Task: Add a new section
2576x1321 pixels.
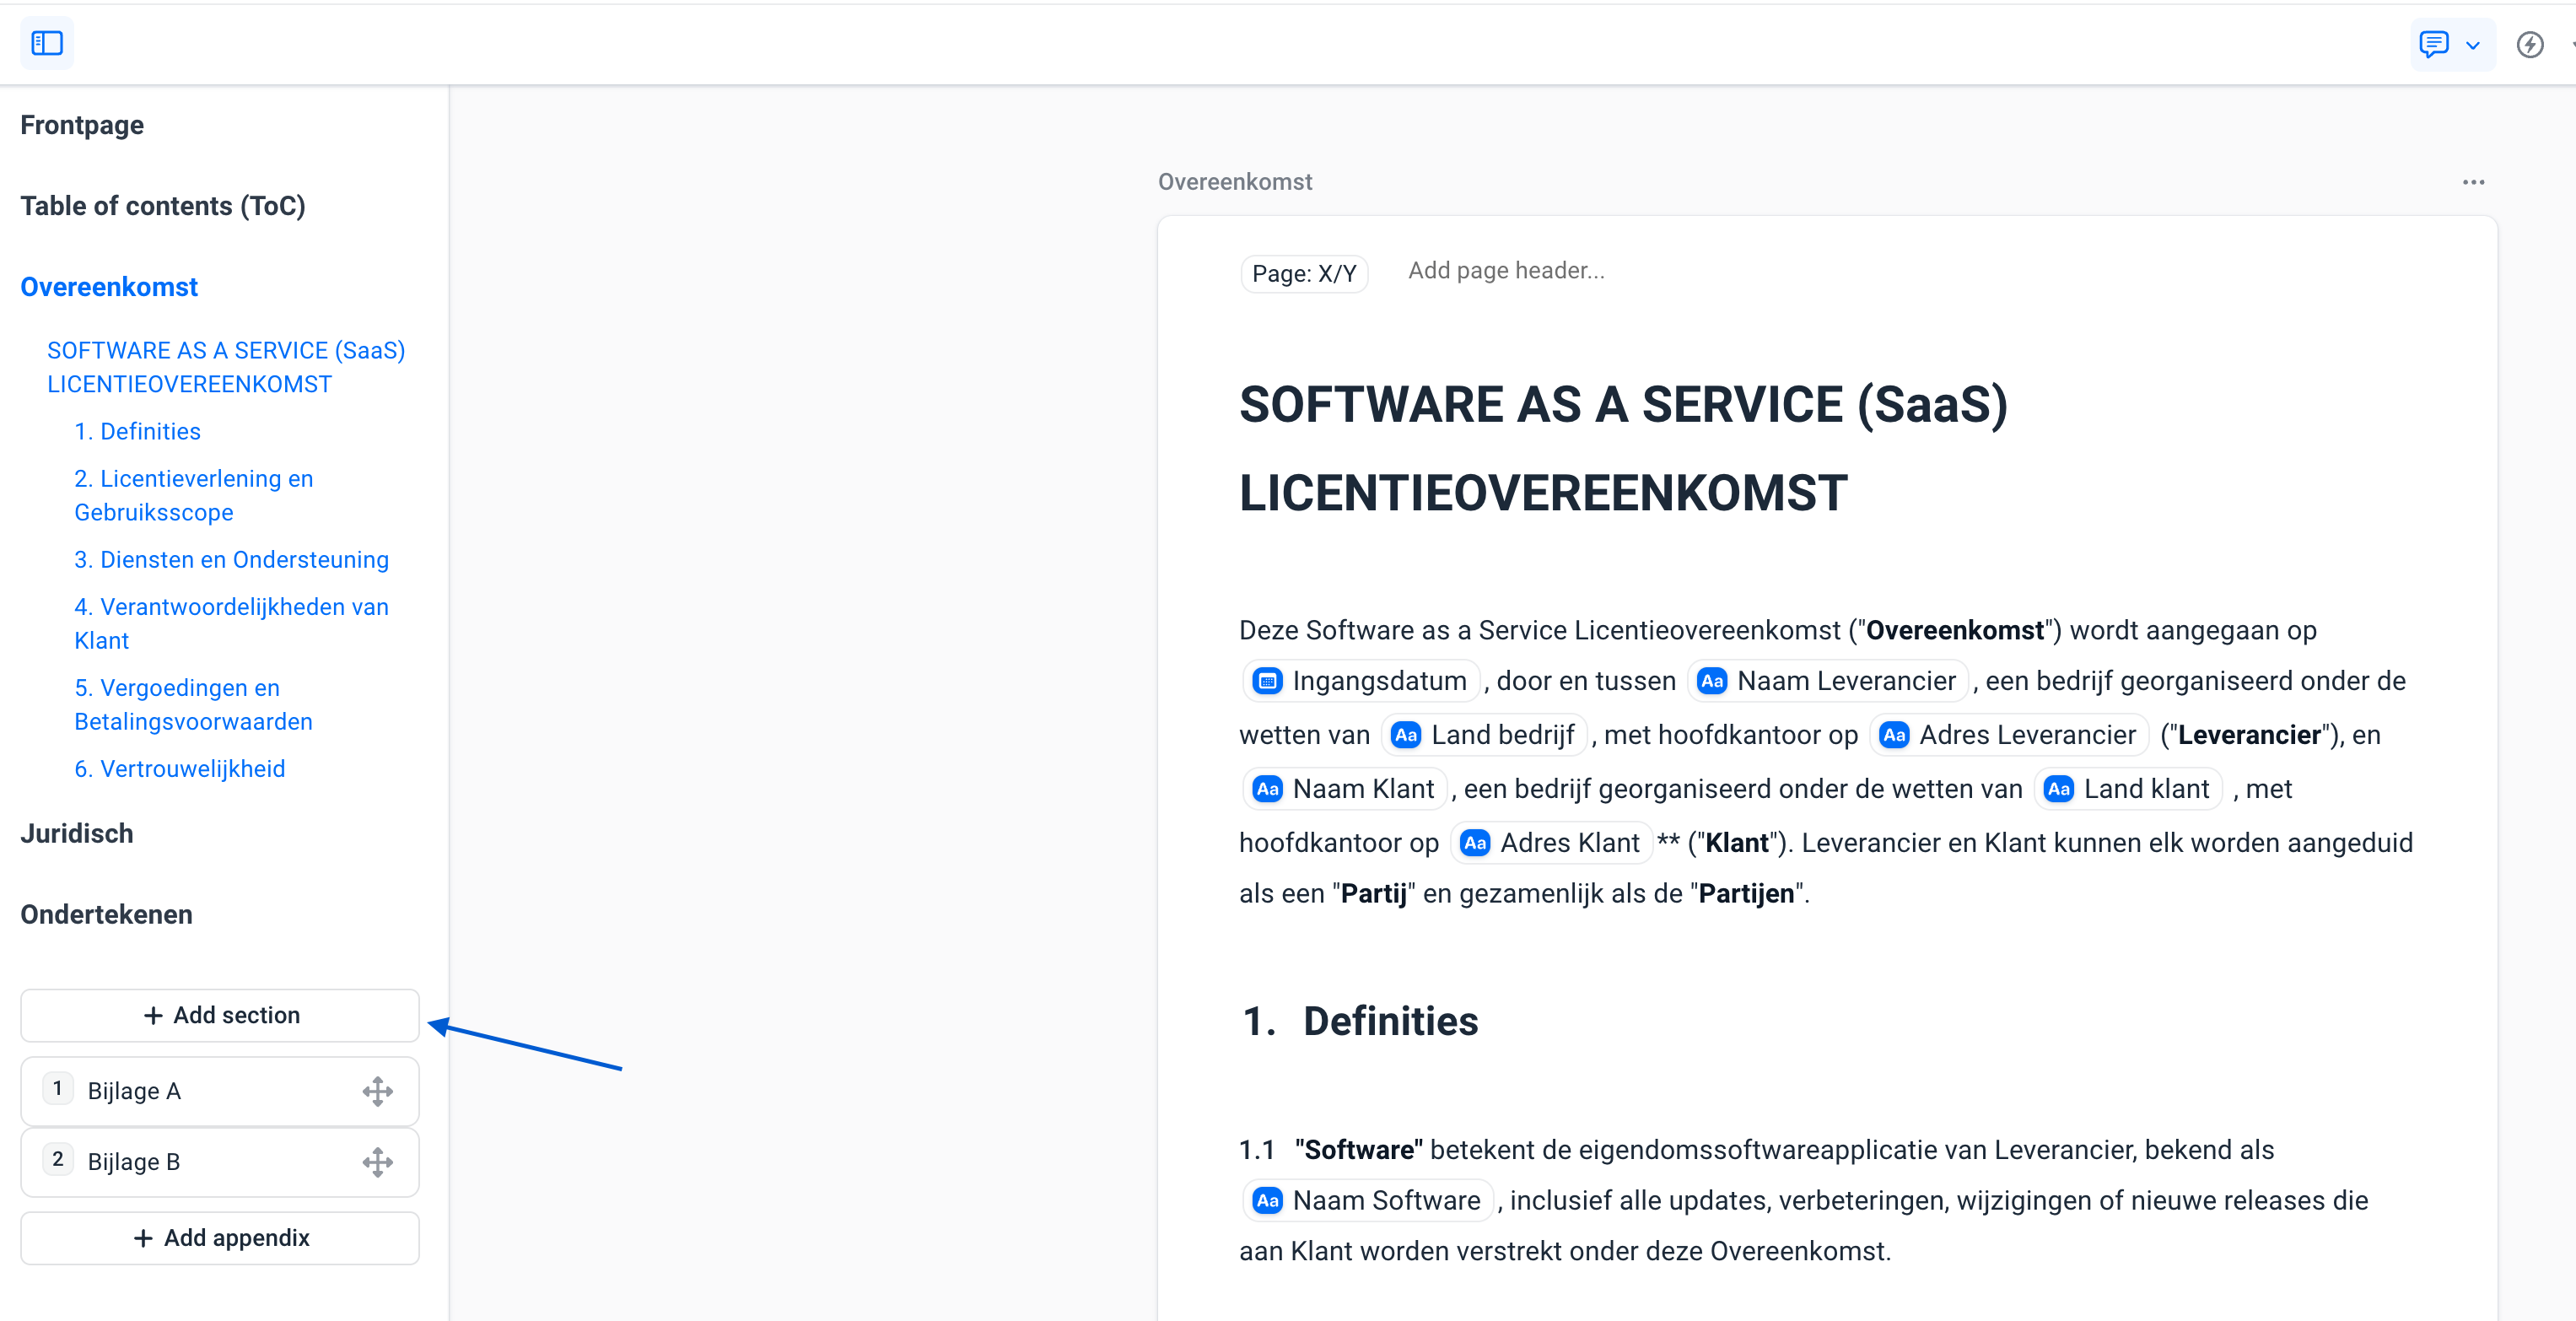Action: (220, 1016)
